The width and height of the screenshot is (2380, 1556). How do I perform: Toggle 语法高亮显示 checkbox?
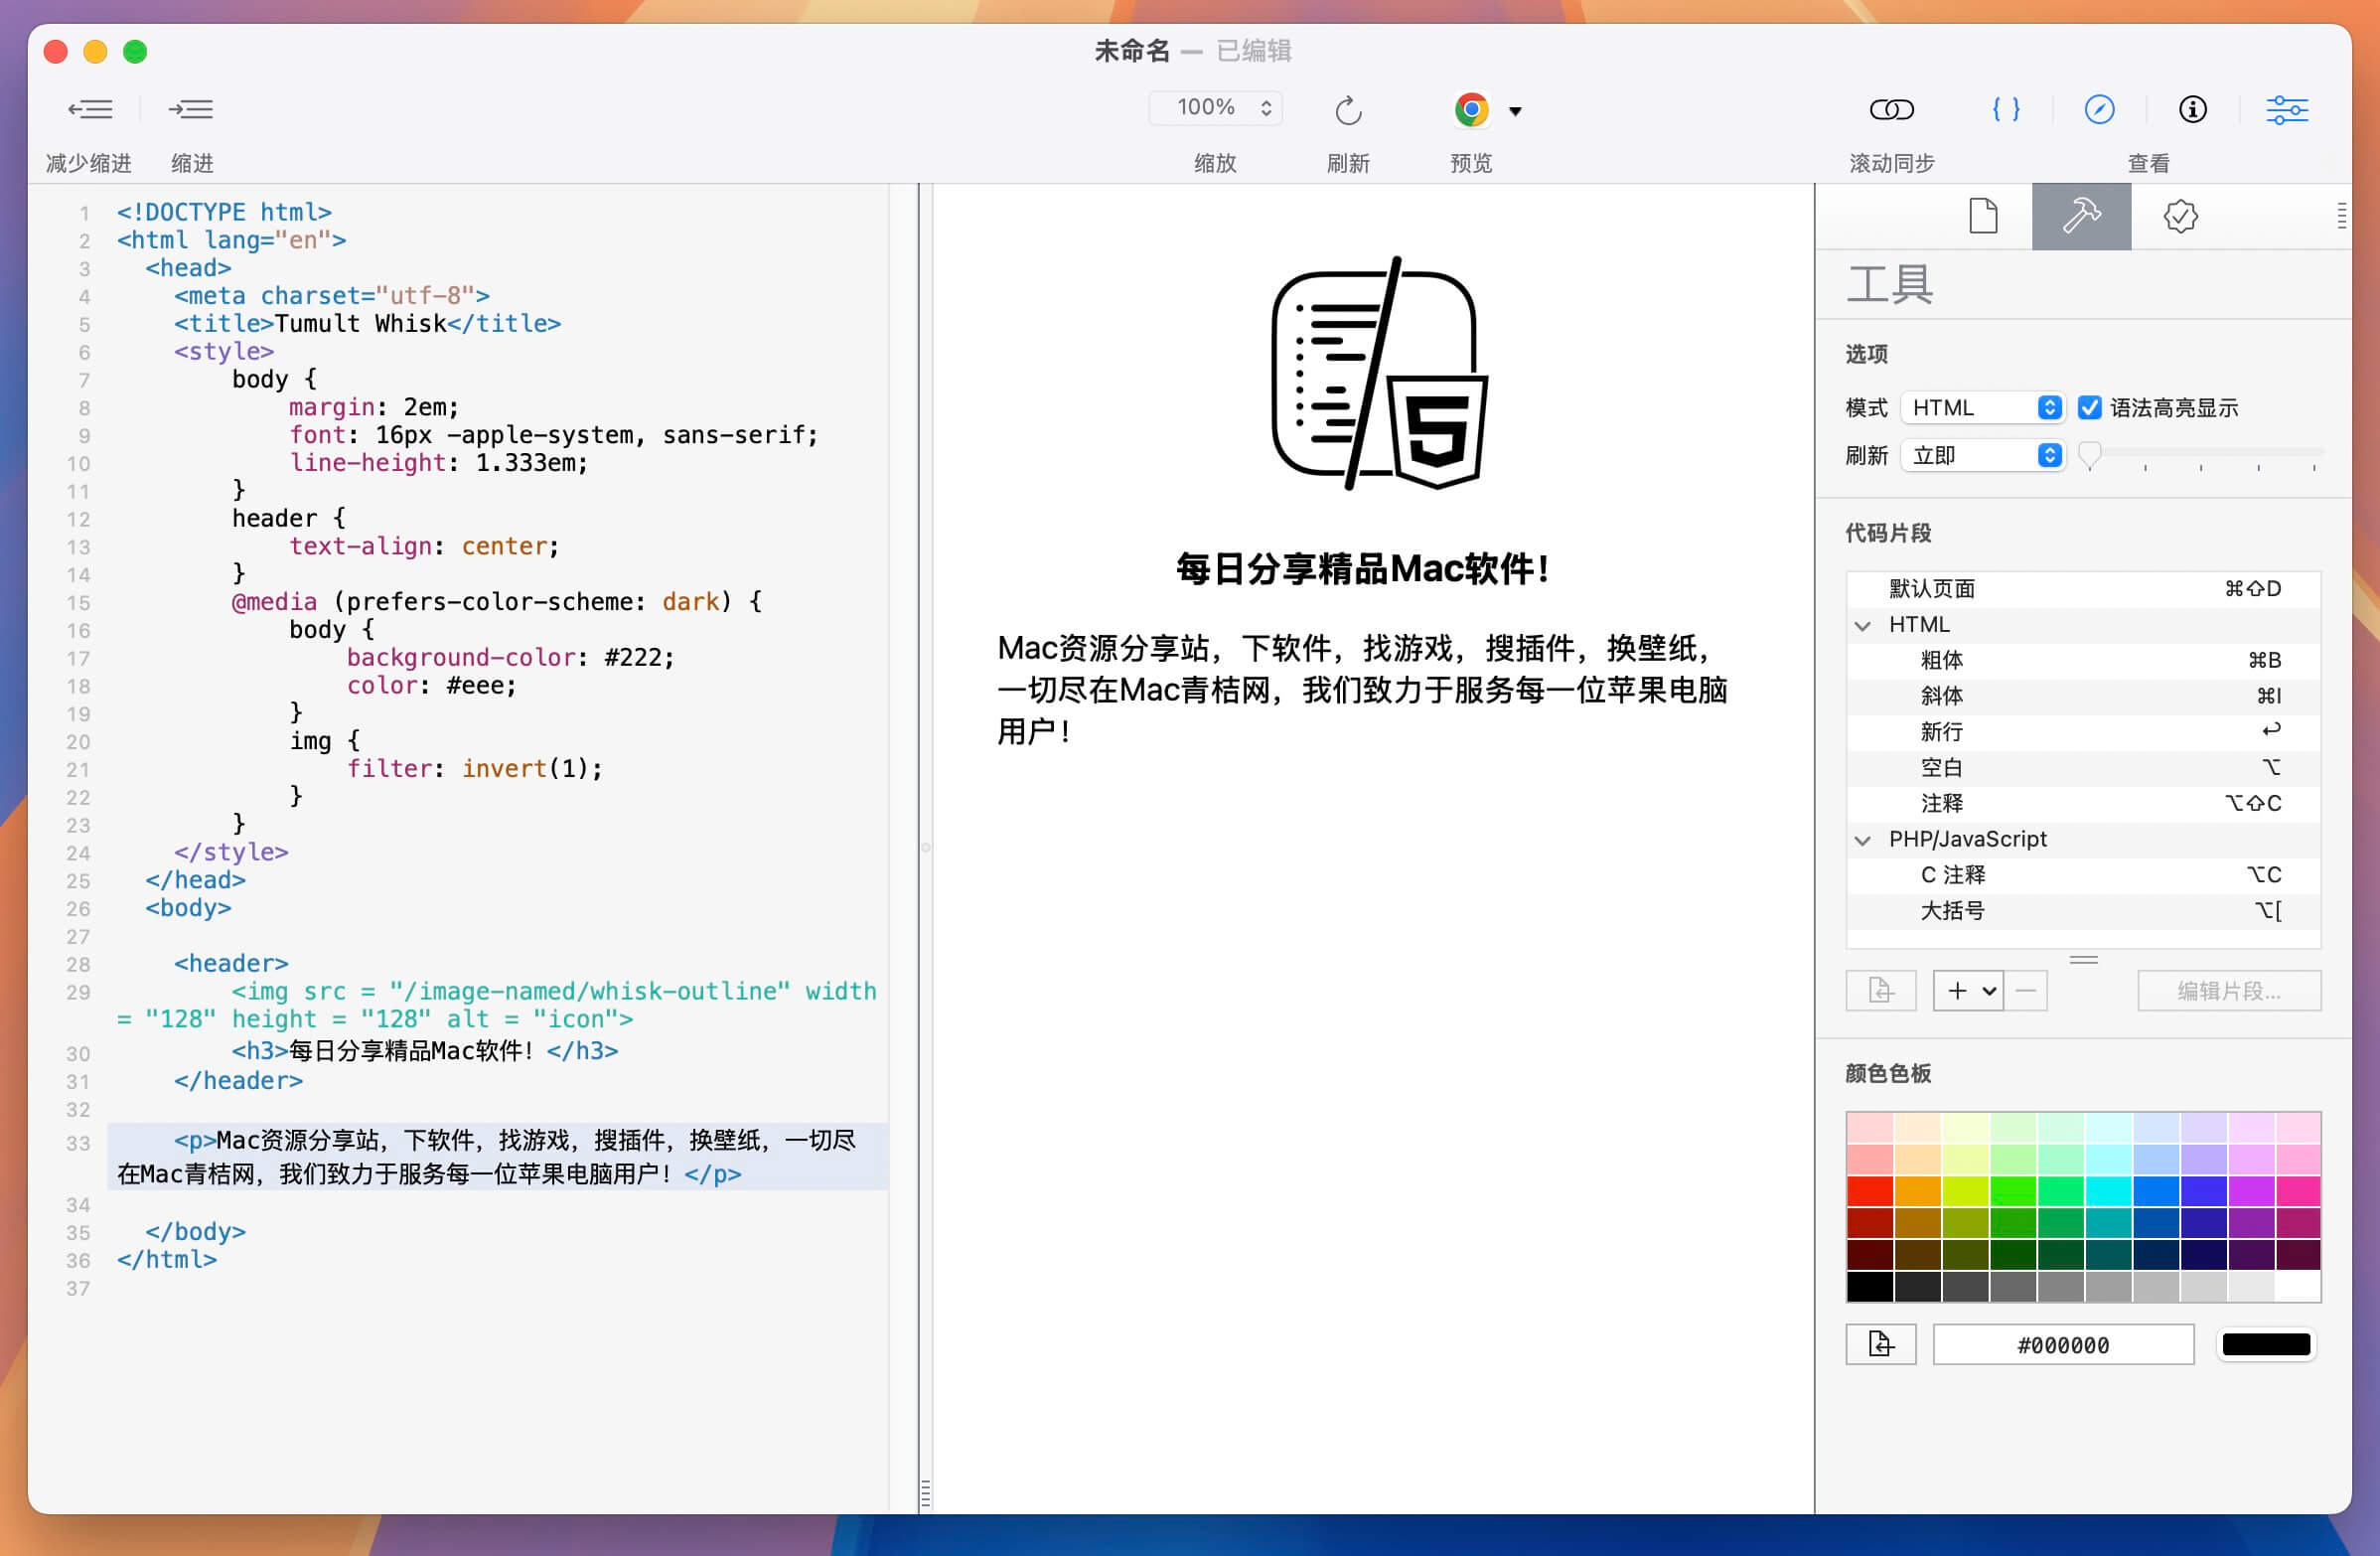point(2089,407)
